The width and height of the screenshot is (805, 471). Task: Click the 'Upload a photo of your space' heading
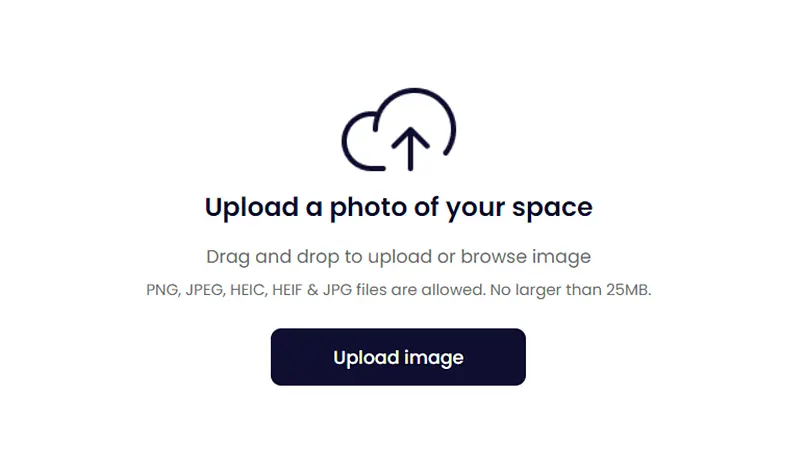pos(398,208)
